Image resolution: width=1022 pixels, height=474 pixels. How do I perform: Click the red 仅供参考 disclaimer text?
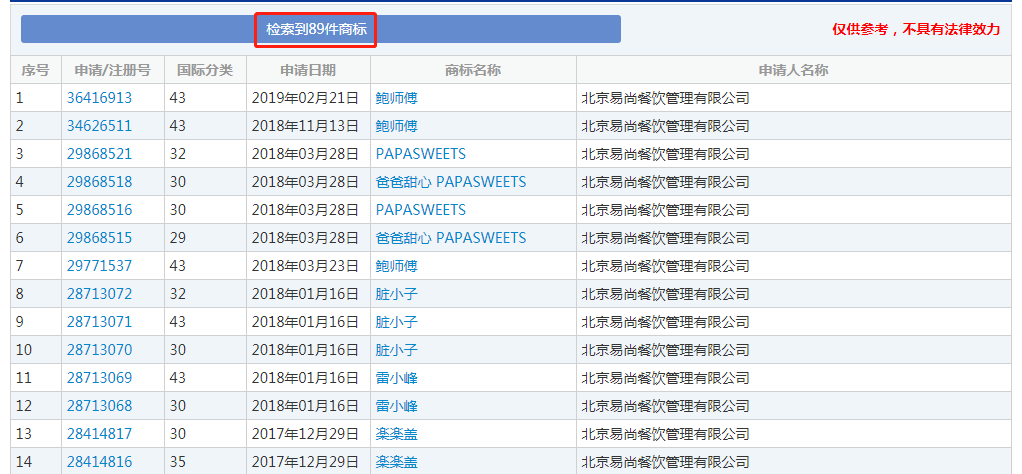pos(916,29)
